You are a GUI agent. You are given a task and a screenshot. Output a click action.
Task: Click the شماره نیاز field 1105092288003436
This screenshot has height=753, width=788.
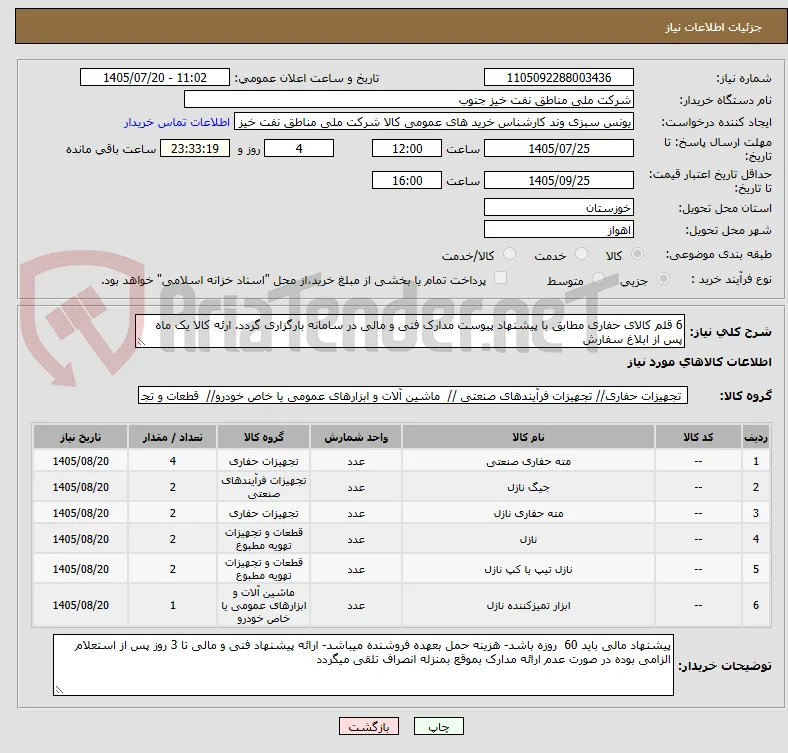[x=558, y=77]
